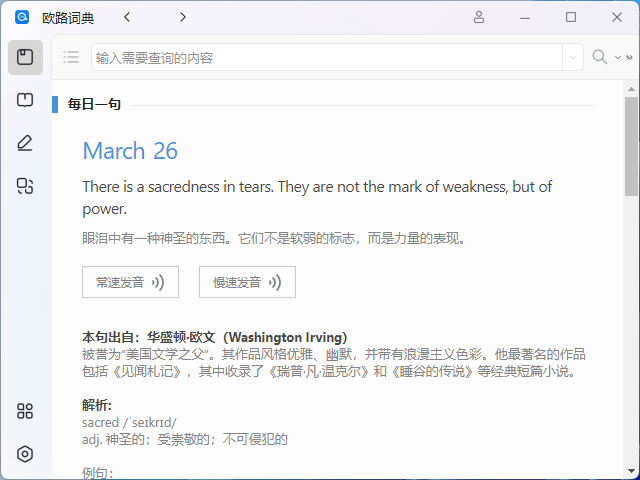This screenshot has height=480, width=640.
Task: Expand the double-arrow overflow menu
Action: pyautogui.click(x=629, y=58)
